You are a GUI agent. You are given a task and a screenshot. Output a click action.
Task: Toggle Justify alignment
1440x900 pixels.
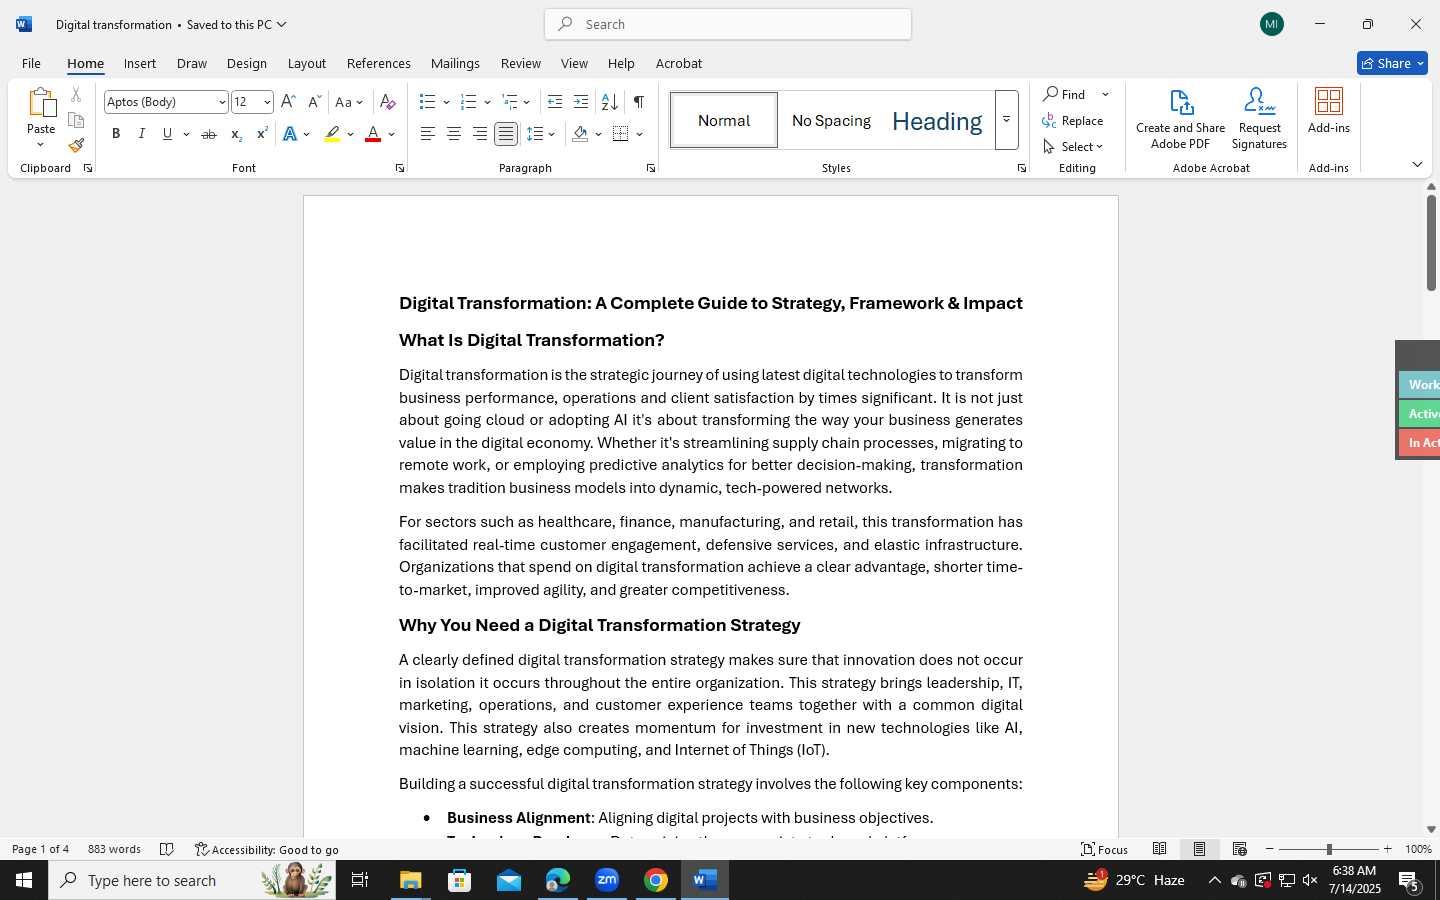tap(506, 134)
